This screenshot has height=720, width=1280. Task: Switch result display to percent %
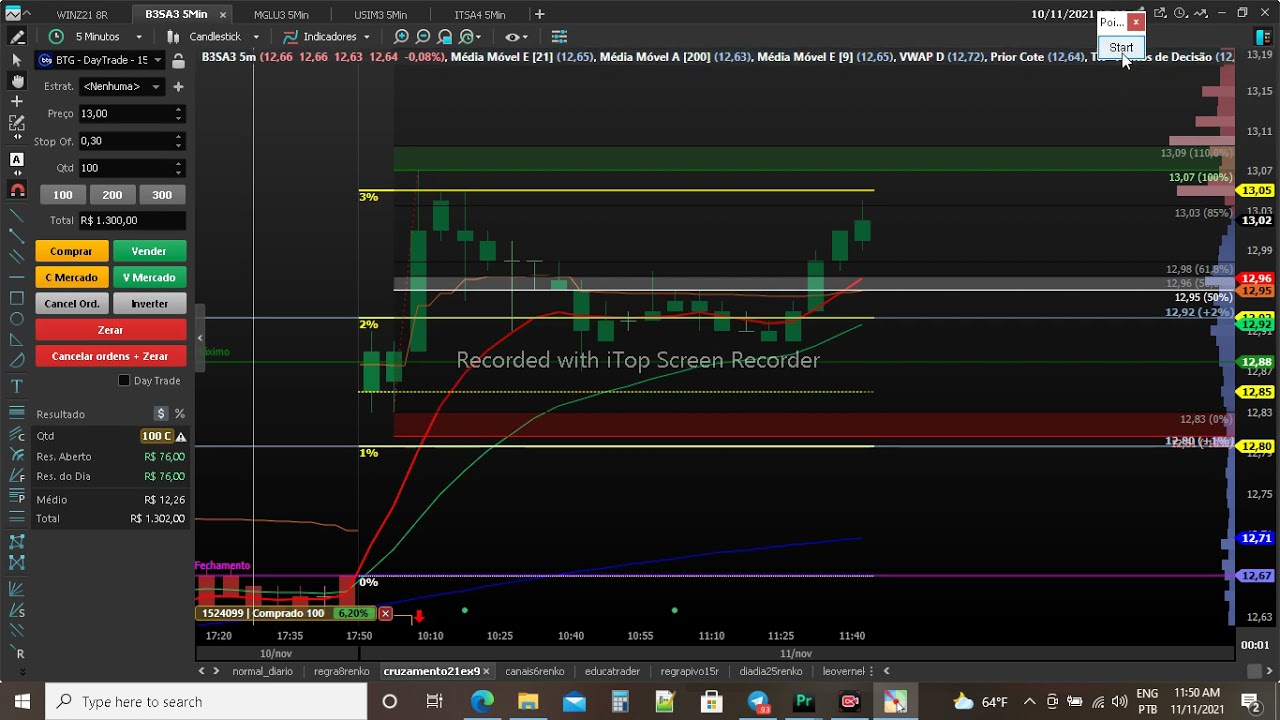point(180,414)
